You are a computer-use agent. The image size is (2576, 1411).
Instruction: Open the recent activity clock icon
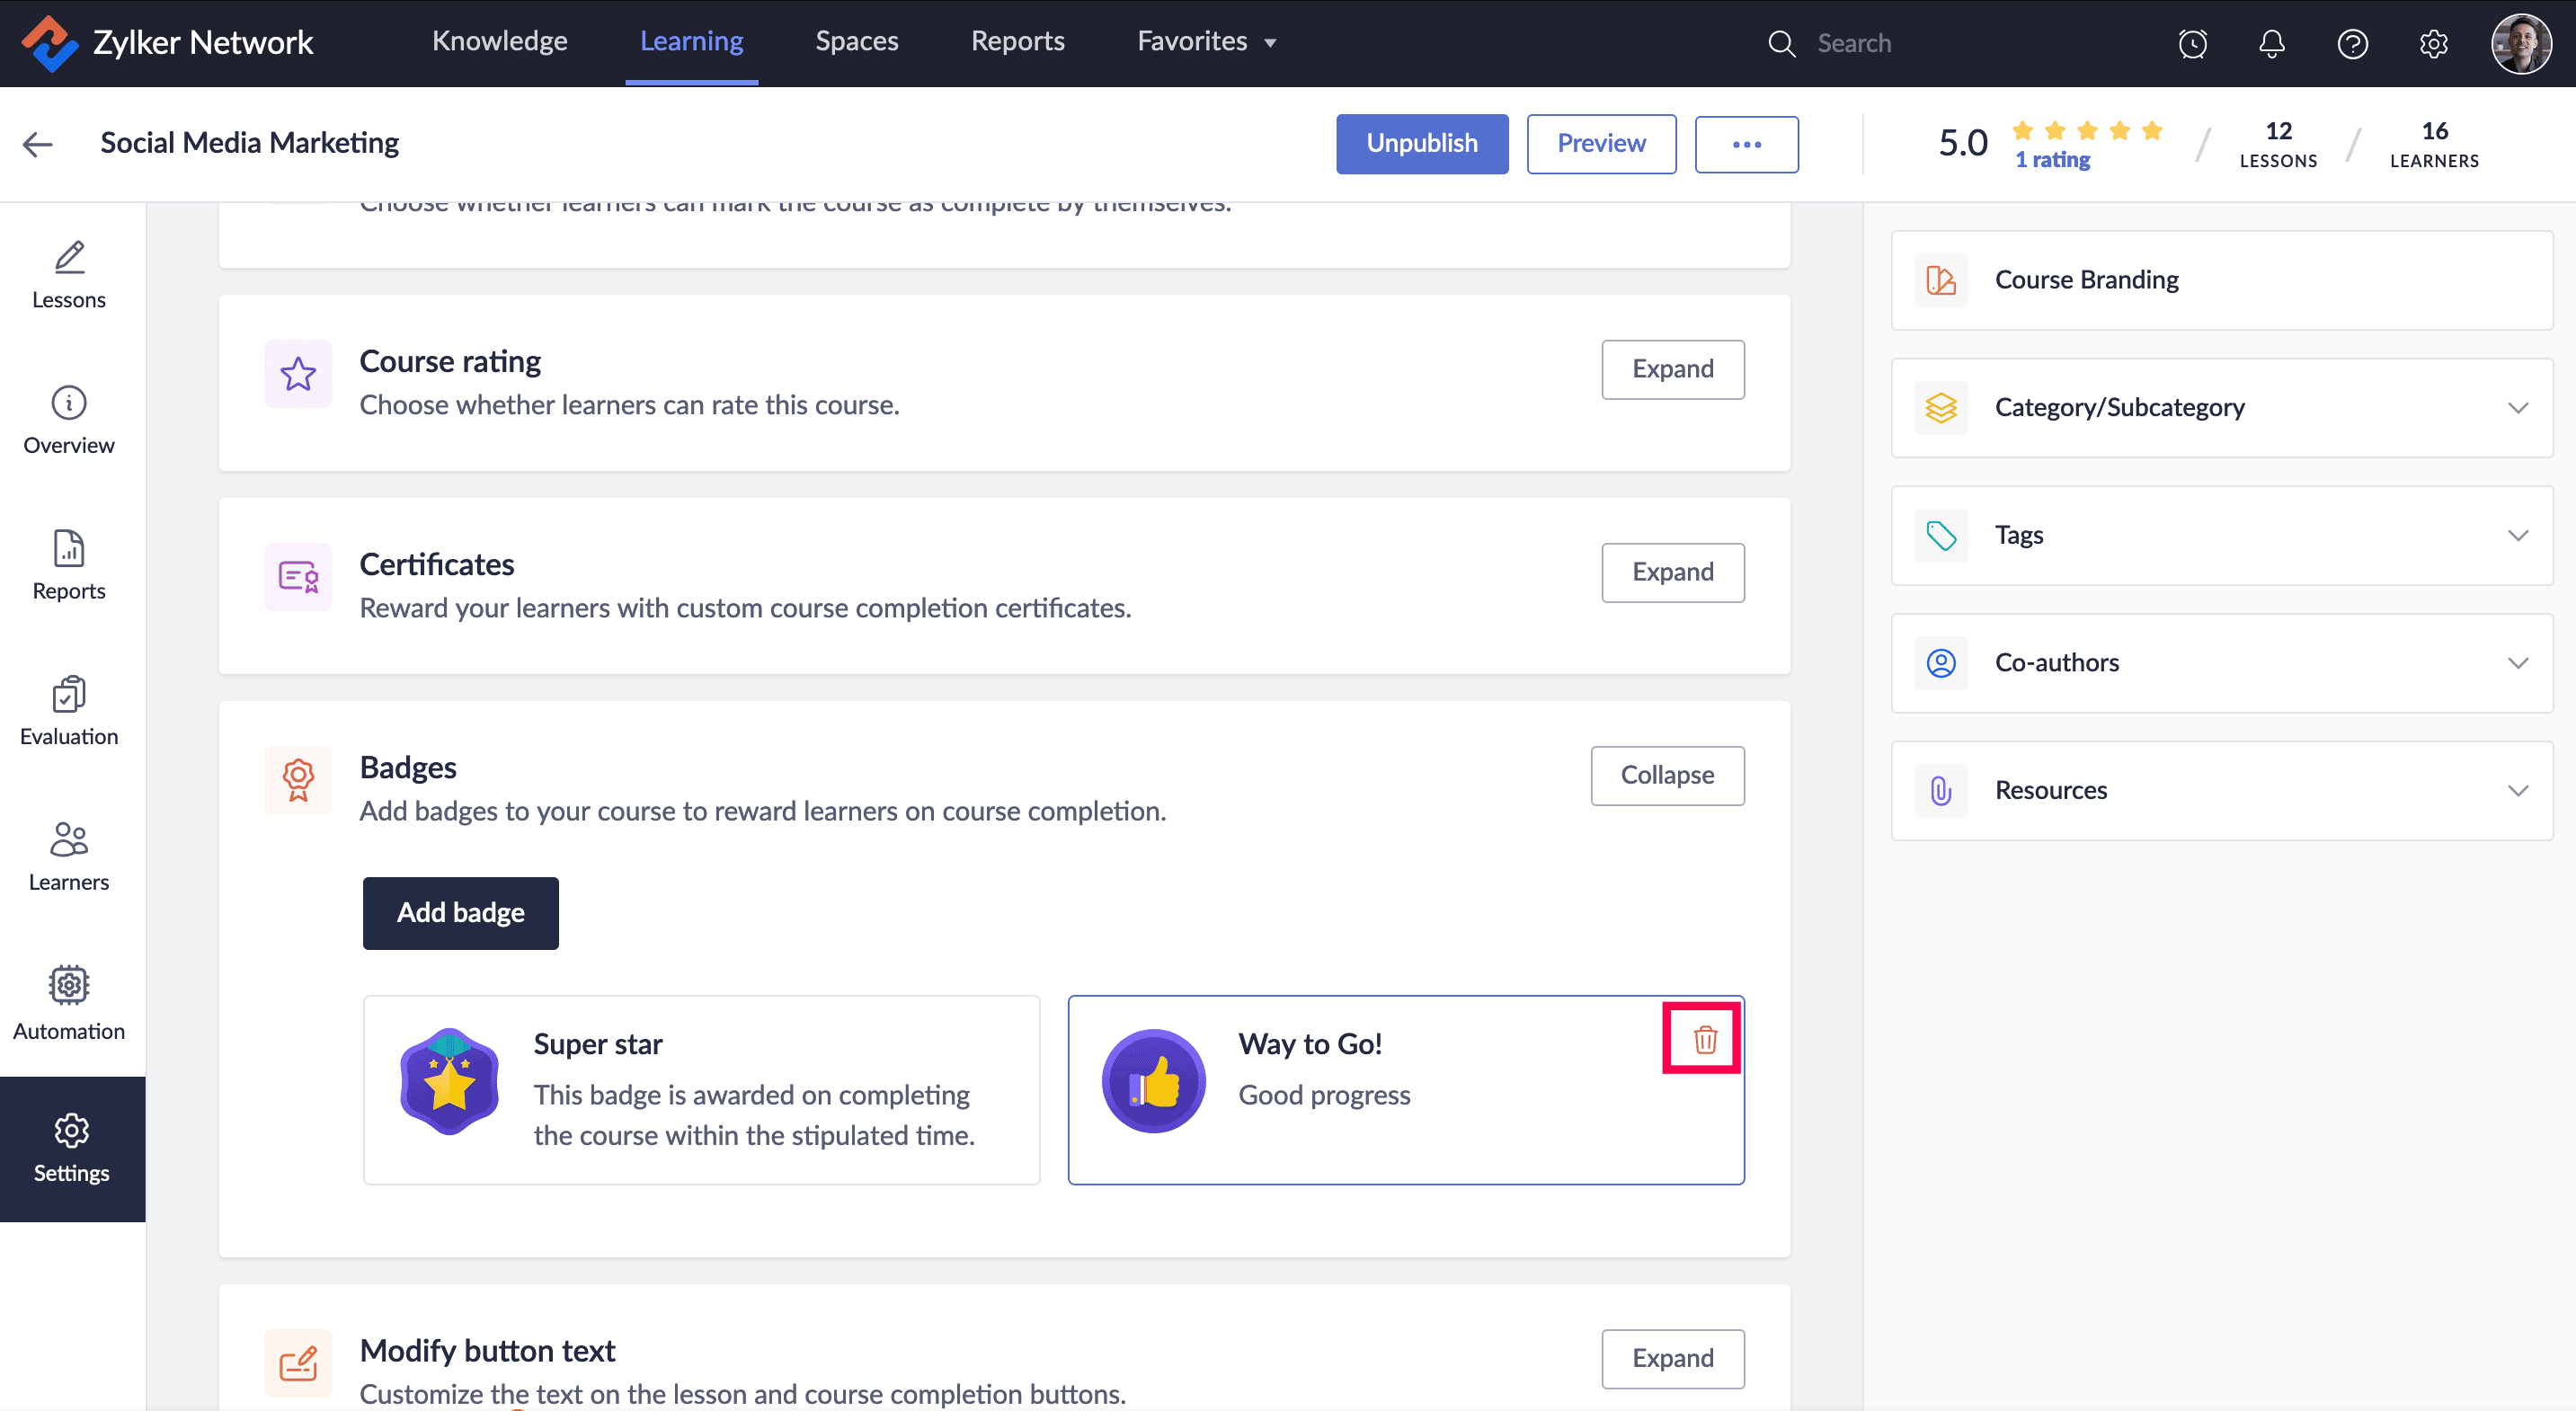point(2192,43)
